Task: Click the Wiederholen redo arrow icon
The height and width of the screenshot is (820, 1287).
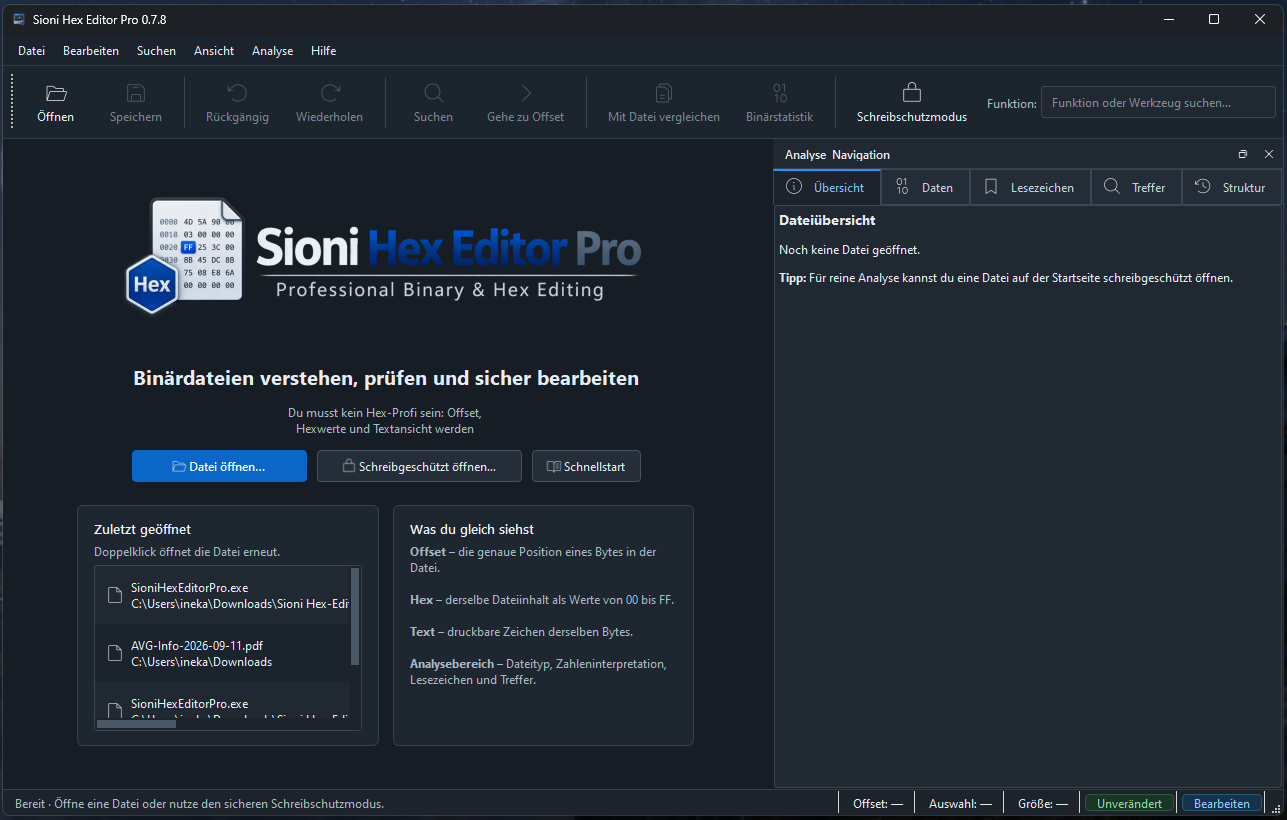Action: pos(330,93)
